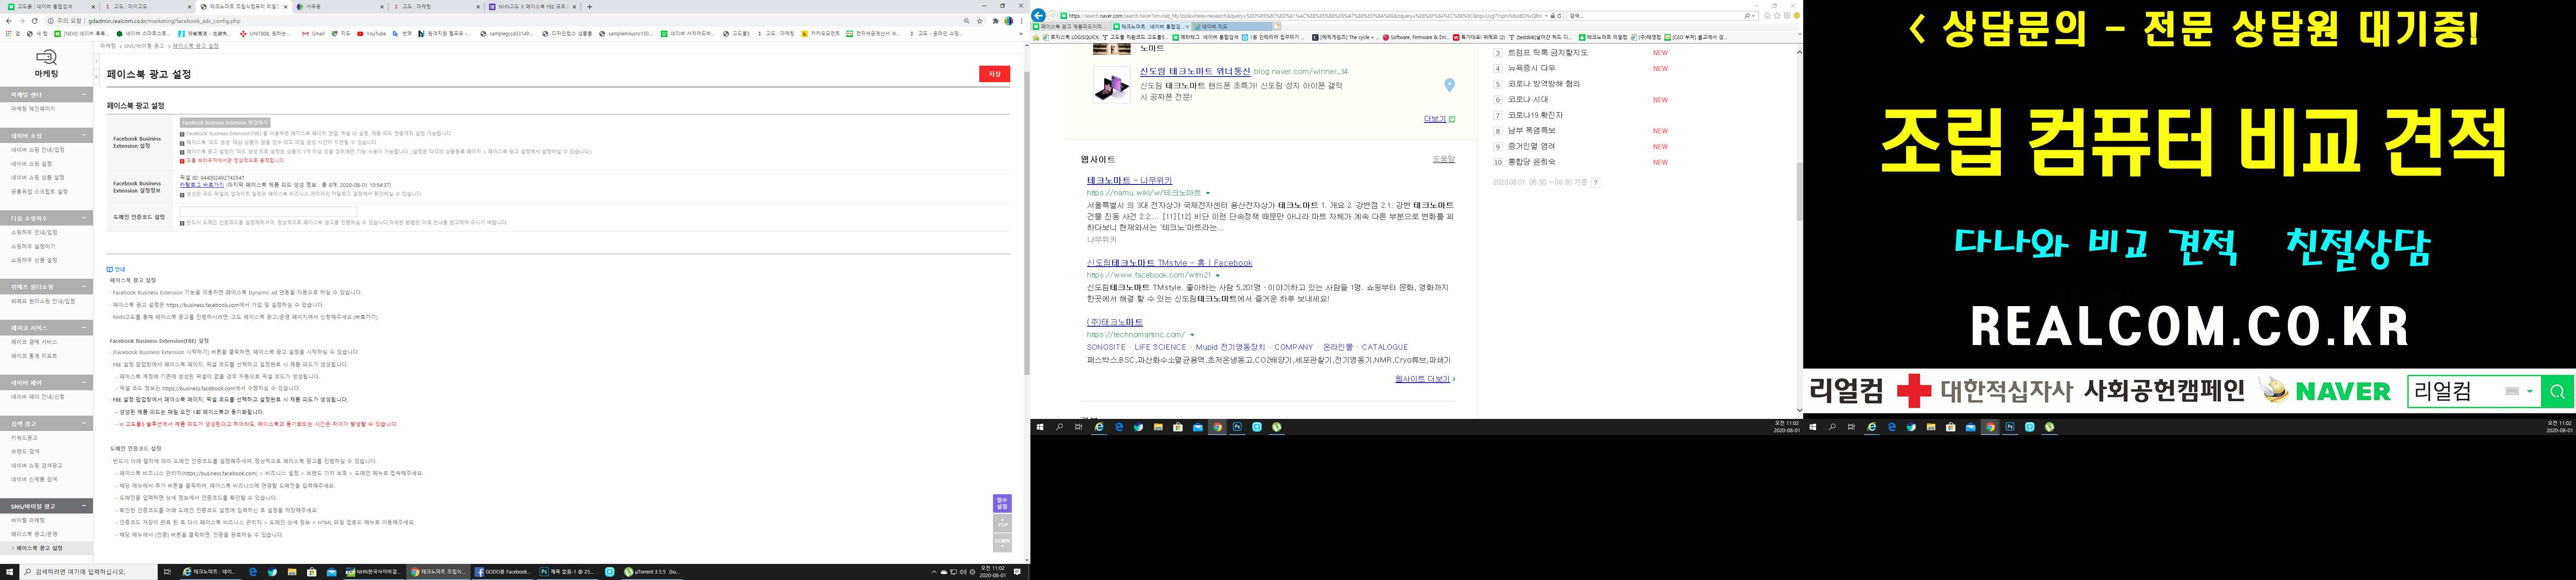The height and width of the screenshot is (580, 2576).
Task: Click green search button in 리얼컴 banner
Action: click(2557, 391)
